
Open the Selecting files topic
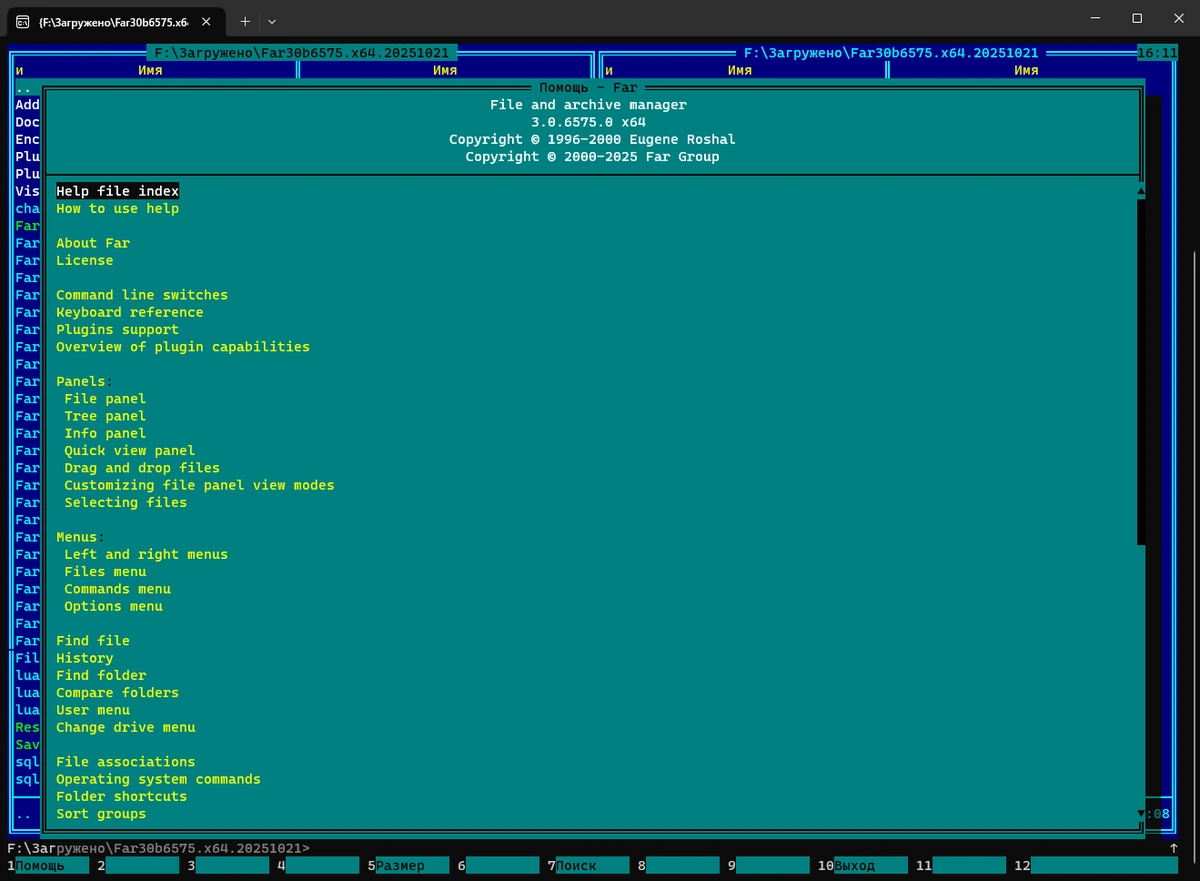click(x=126, y=502)
